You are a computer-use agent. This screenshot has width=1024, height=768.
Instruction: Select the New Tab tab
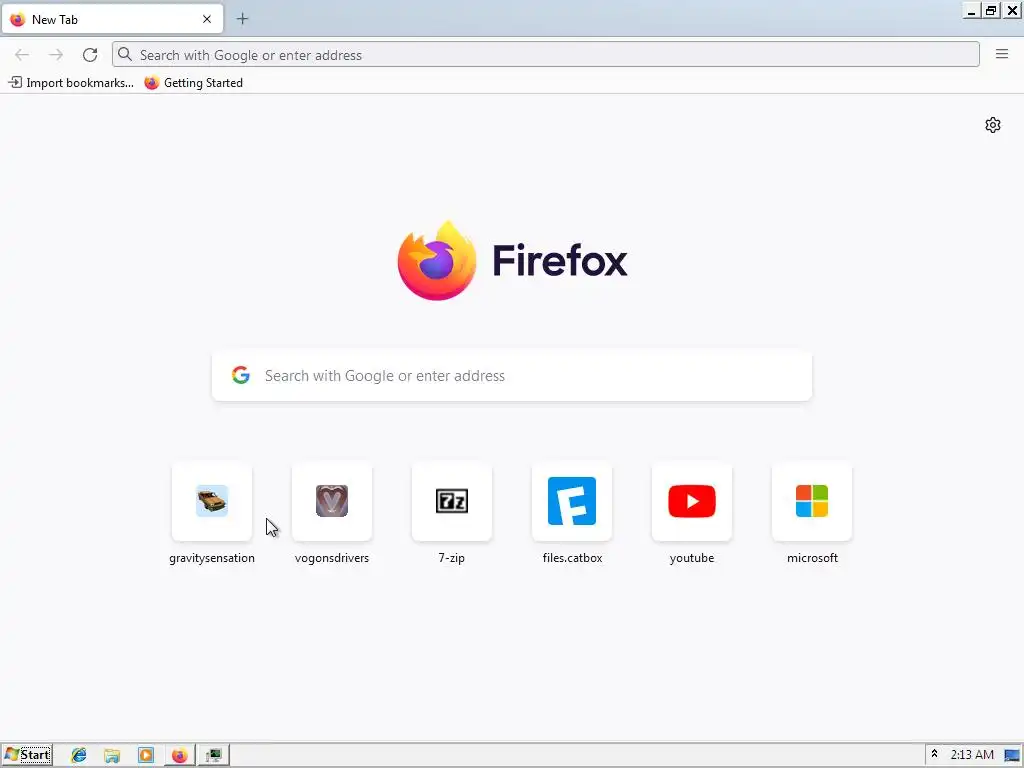(x=112, y=19)
